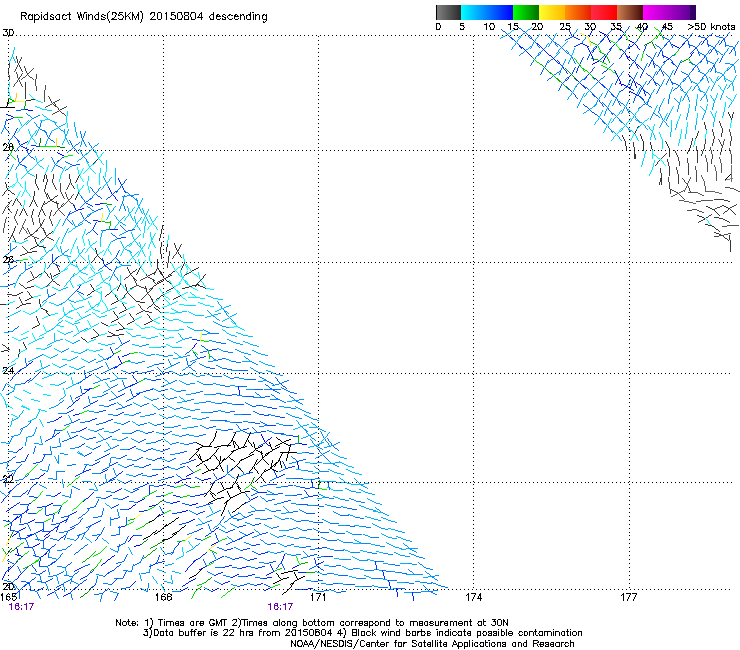Click the "5" label under the color scale
The width and height of the screenshot is (740, 650).
462,27
